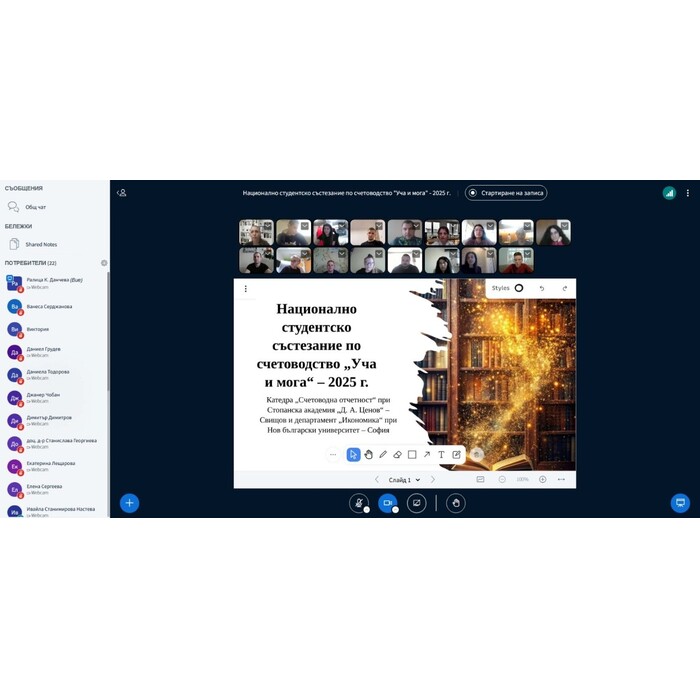Select the whiteboard pencil draw tool

(382, 455)
